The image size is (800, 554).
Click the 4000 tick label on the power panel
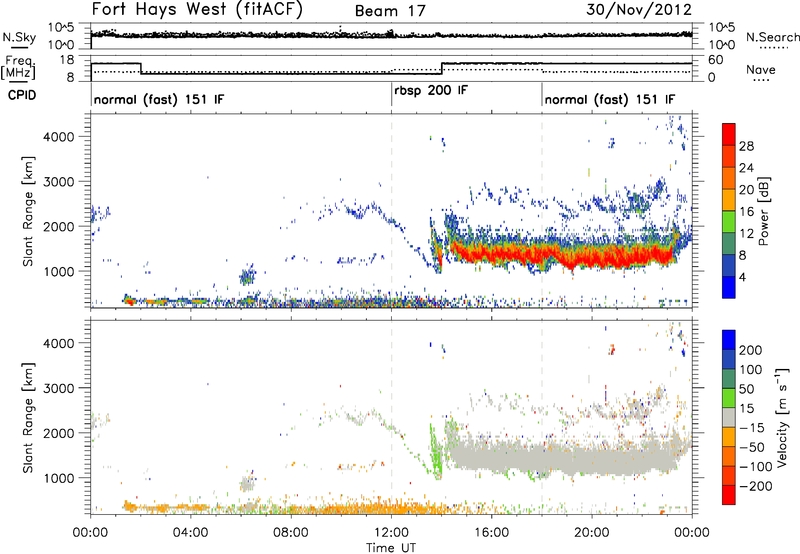coord(58,137)
